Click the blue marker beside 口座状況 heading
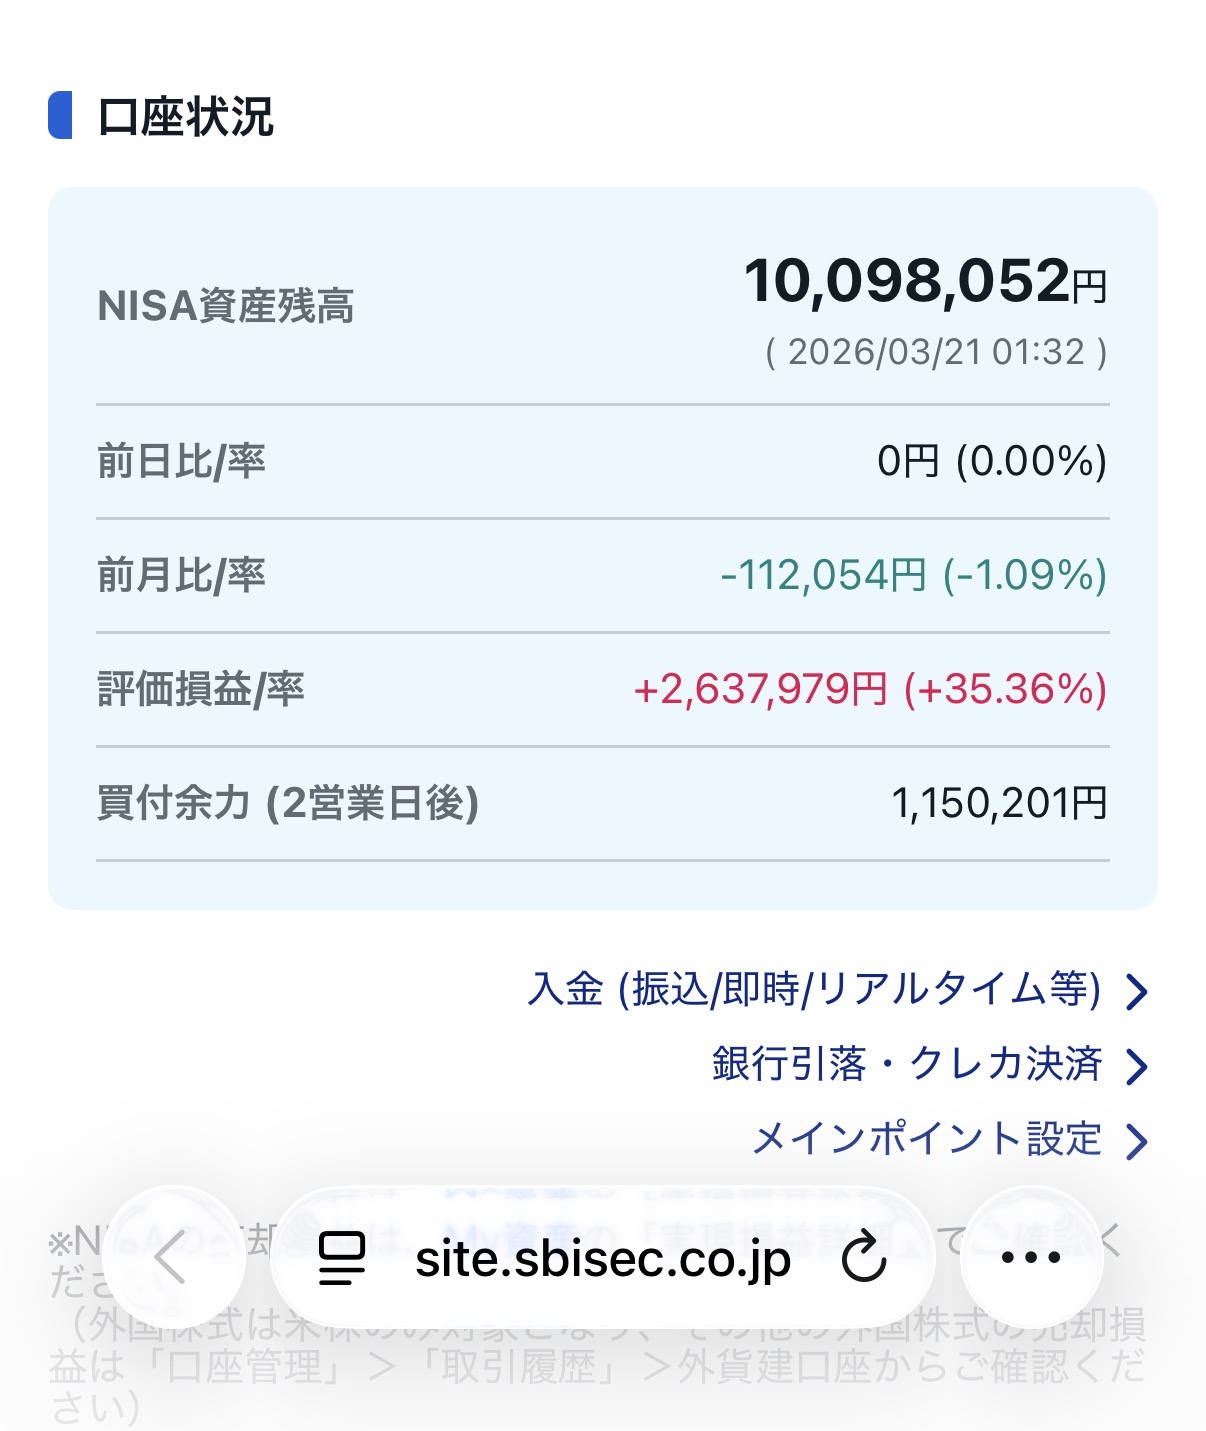 60,115
